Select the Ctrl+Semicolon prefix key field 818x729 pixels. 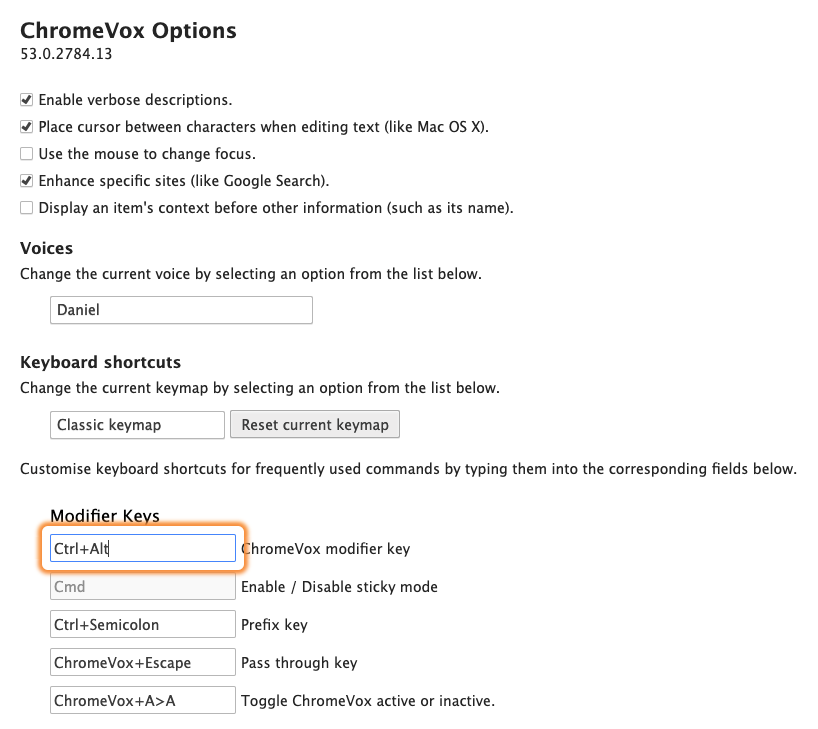142,624
